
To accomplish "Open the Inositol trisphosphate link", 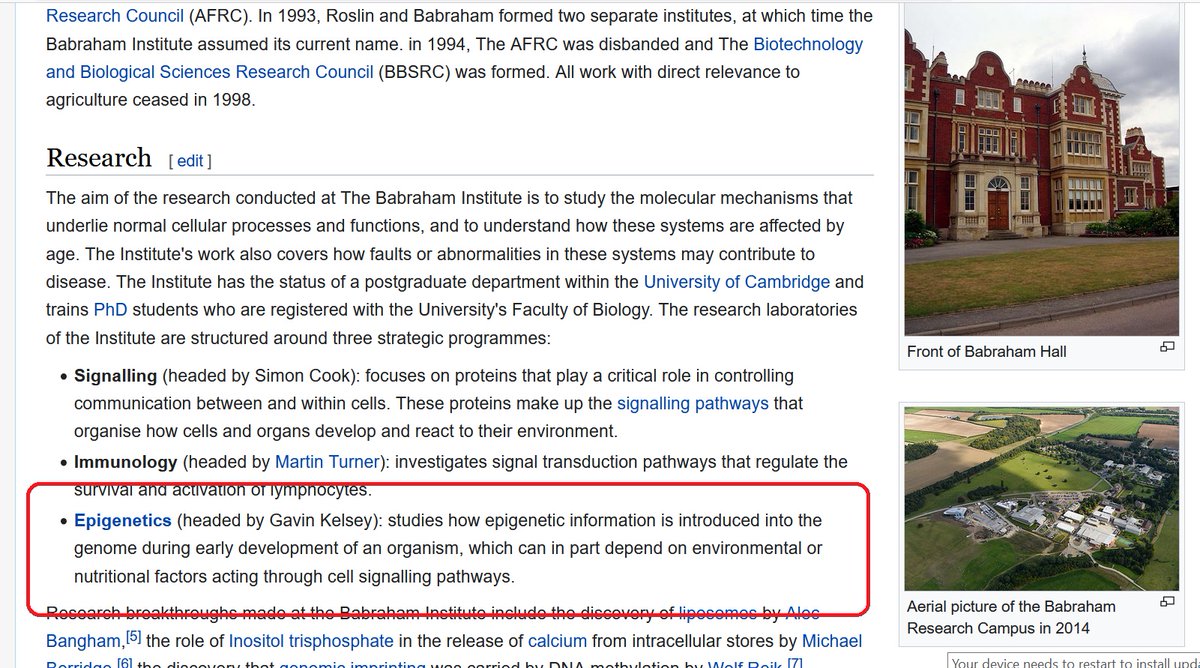I will tap(311, 641).
